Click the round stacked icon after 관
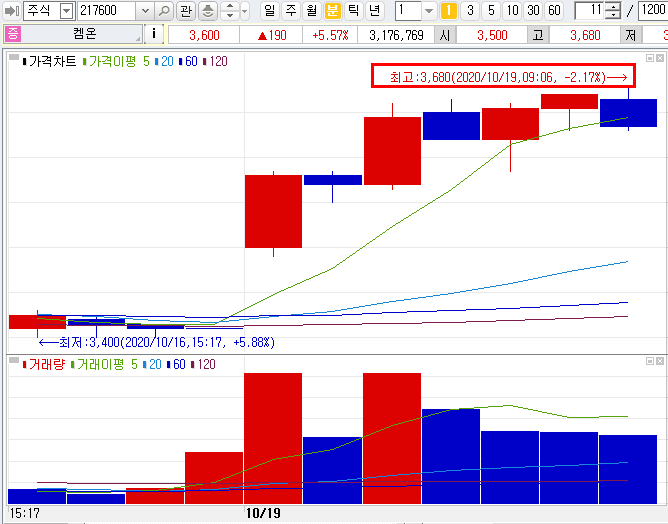Screen dimensions: 668x524 click(x=208, y=11)
